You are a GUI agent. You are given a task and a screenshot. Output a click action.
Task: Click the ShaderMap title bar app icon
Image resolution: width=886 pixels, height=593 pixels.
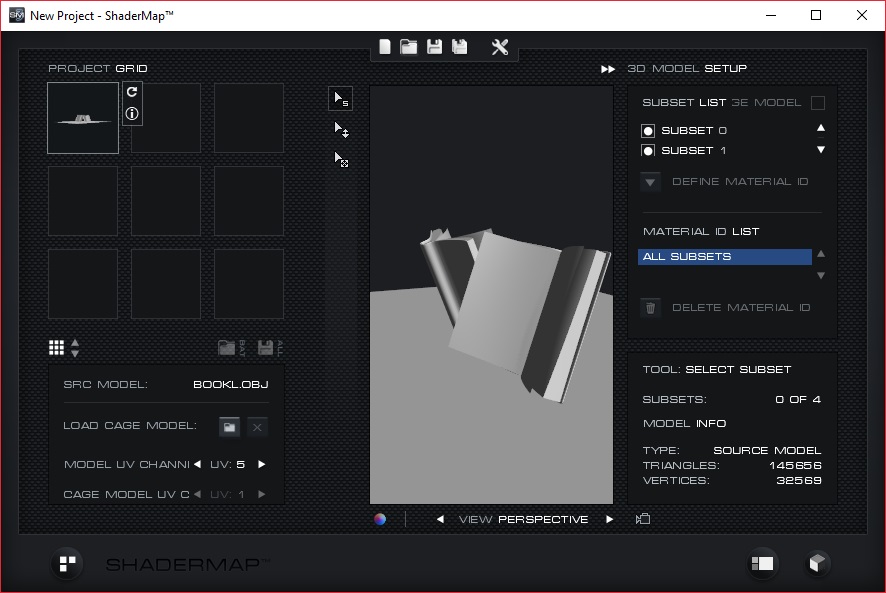17,15
